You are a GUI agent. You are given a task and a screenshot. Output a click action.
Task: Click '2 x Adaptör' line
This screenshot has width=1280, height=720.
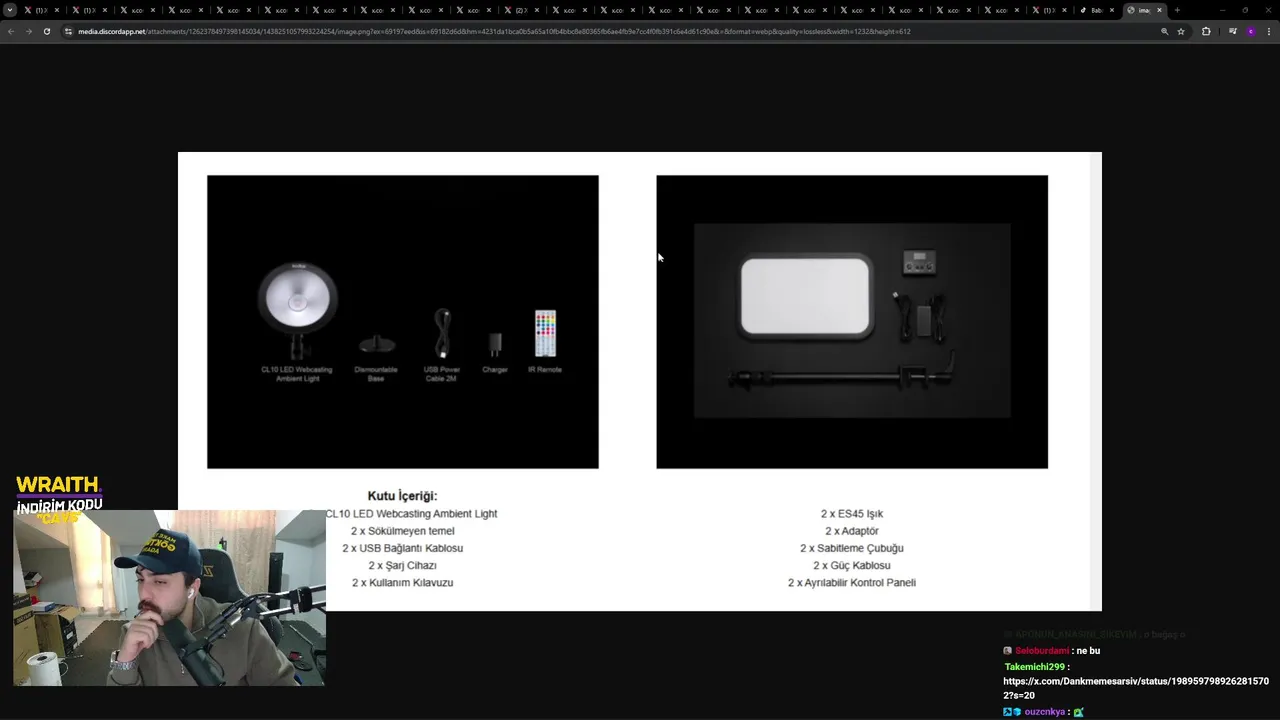[x=852, y=531]
